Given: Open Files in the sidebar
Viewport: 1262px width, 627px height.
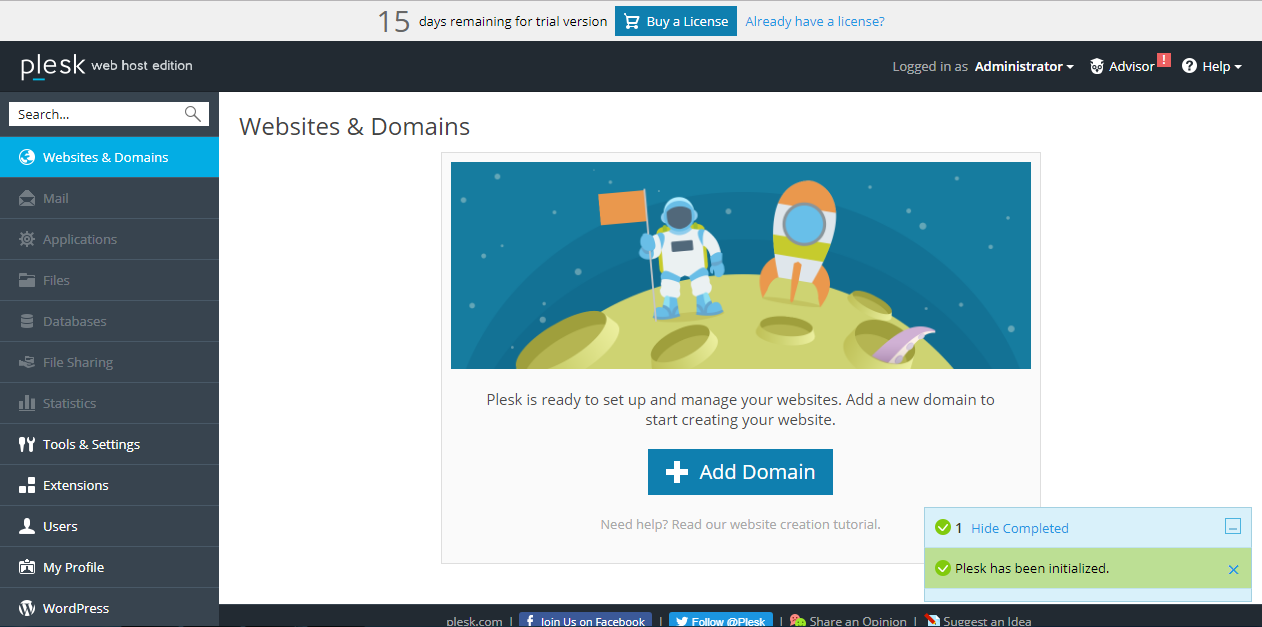Looking at the screenshot, I should tap(109, 280).
